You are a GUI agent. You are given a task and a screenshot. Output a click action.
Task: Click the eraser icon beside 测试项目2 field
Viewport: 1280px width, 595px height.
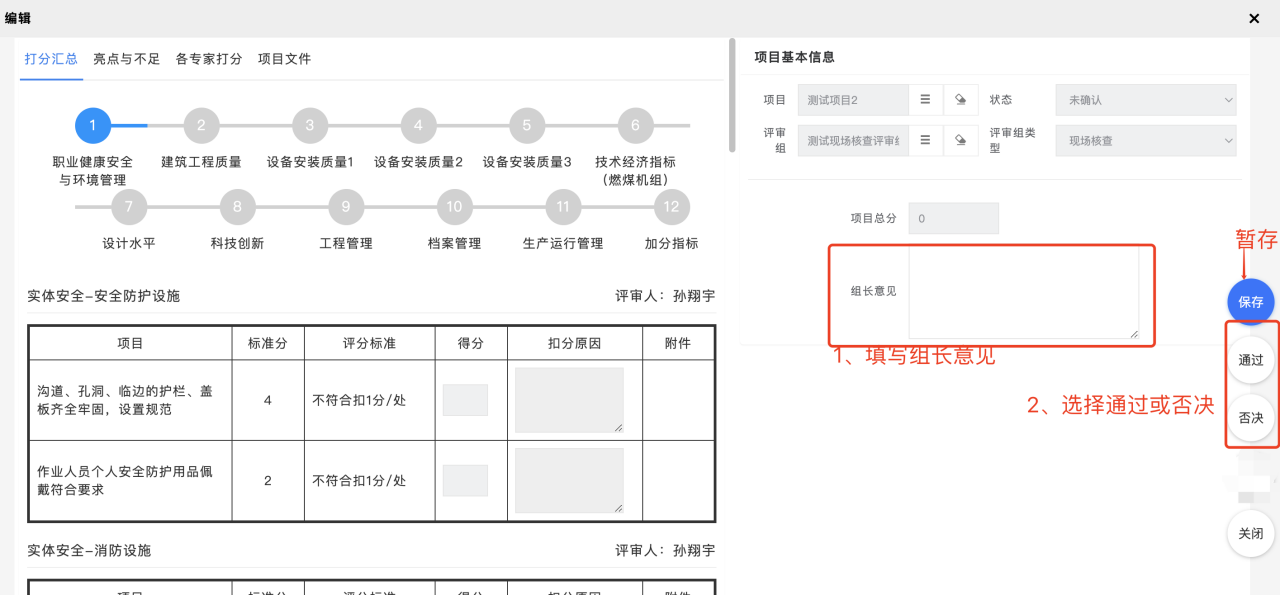click(960, 100)
